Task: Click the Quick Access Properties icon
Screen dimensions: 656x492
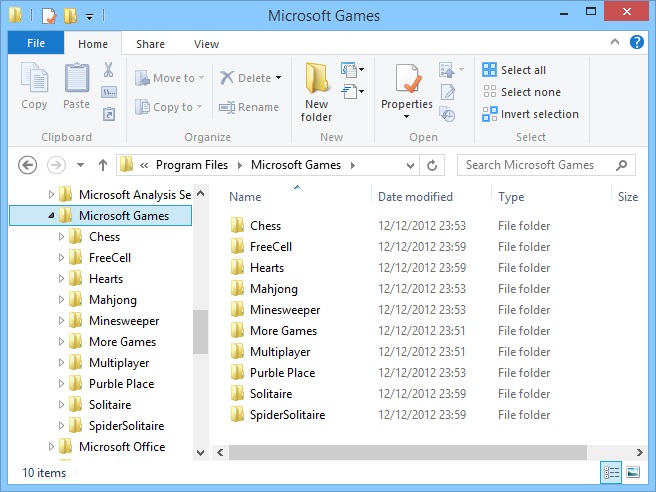Action: pos(49,16)
